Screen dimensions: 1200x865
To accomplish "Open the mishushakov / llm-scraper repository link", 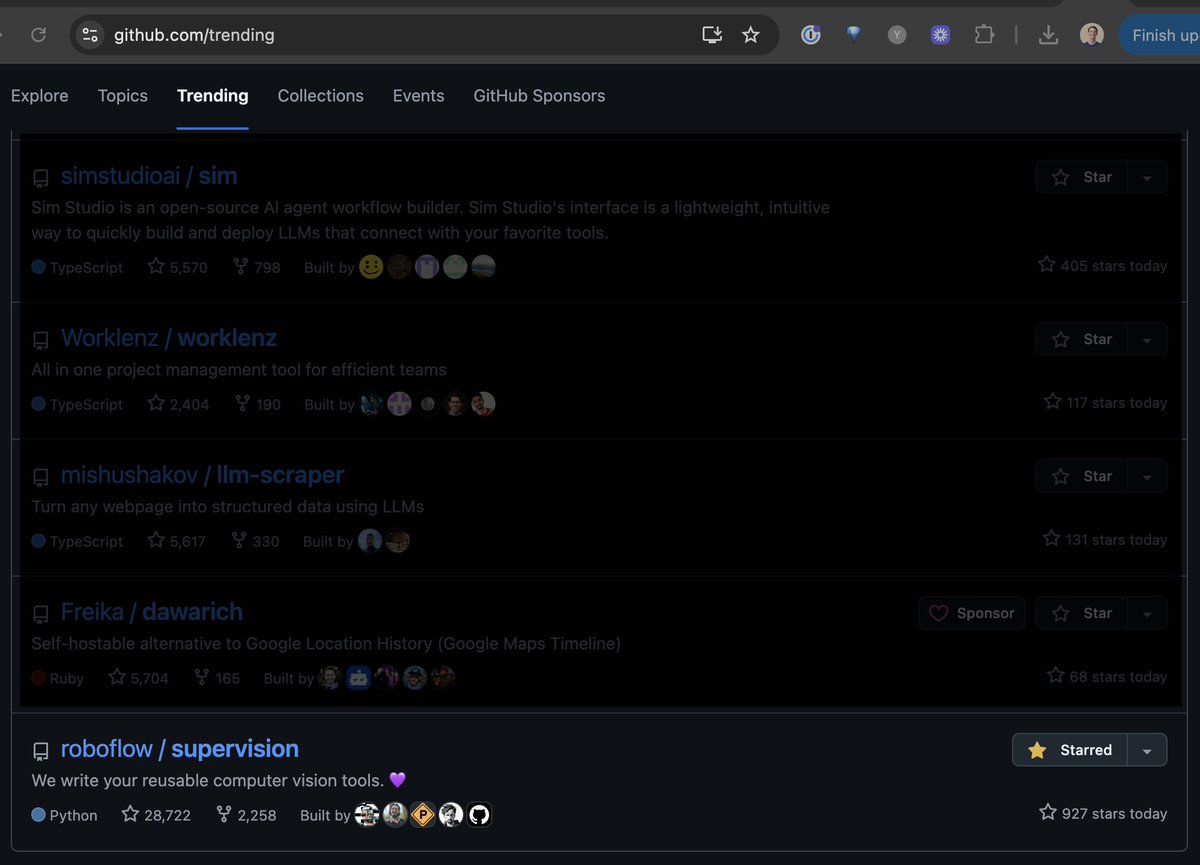I will point(202,475).
